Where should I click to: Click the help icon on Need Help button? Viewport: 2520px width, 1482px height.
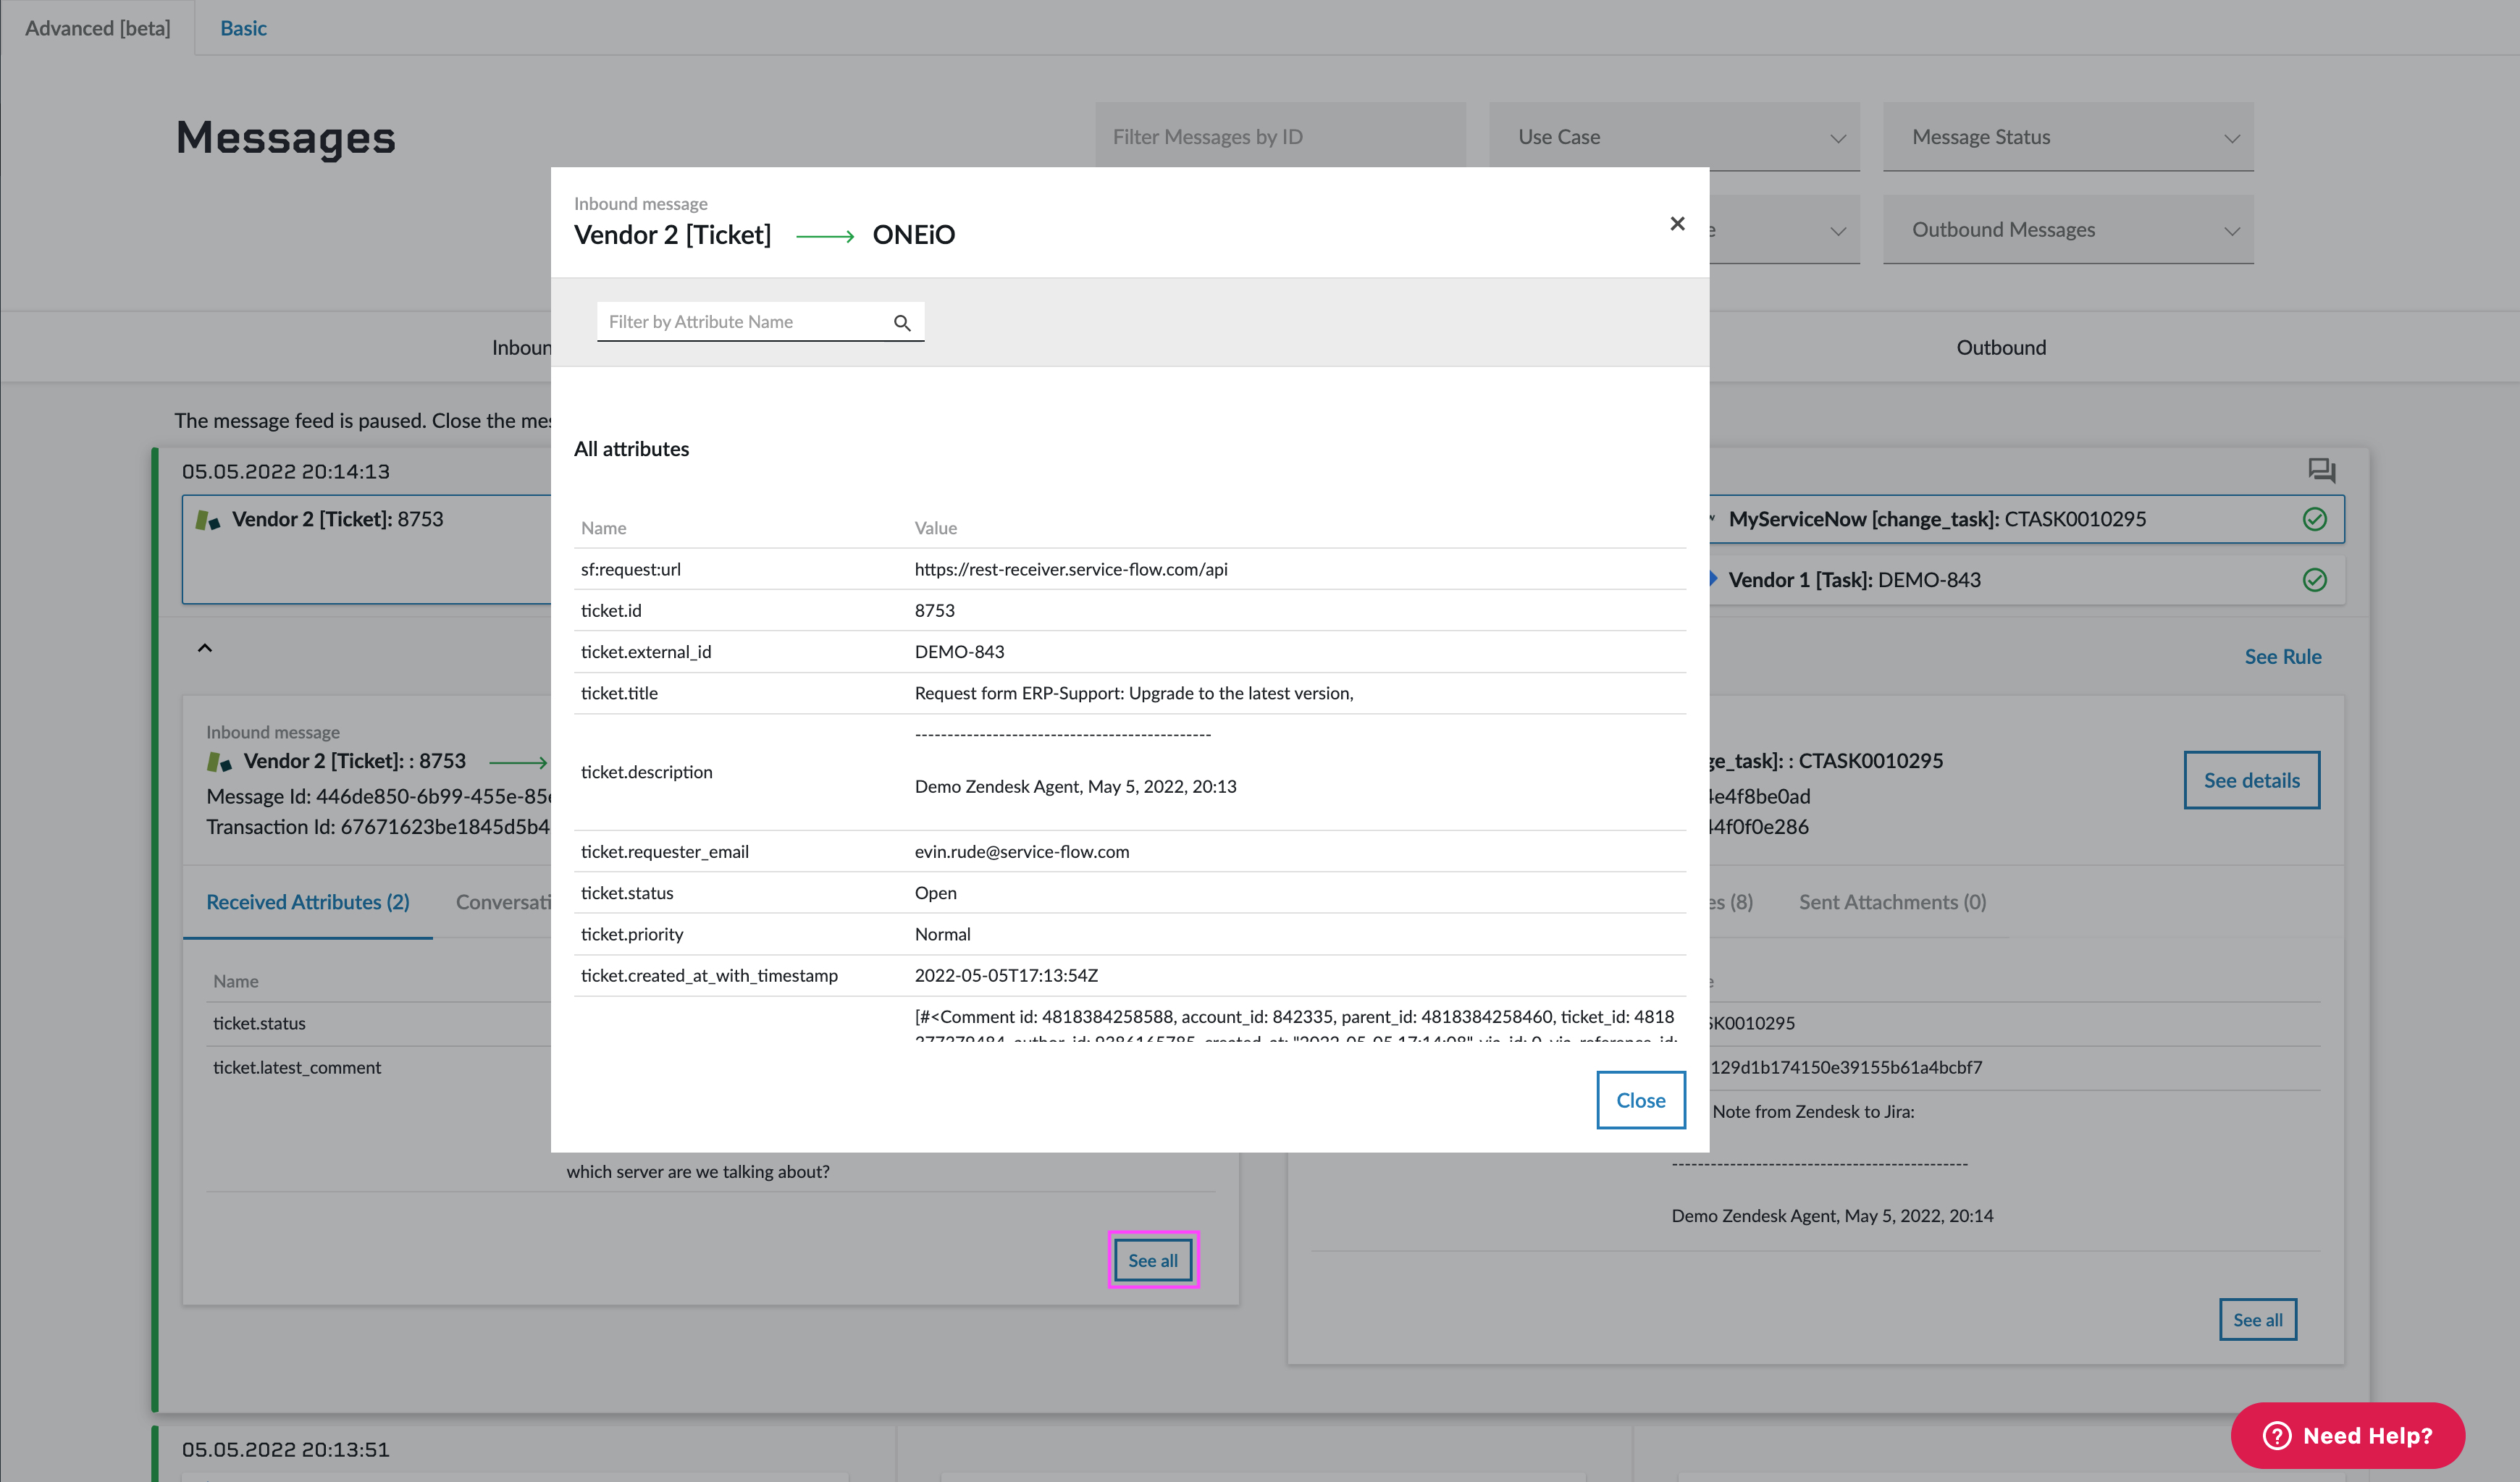(2277, 1435)
